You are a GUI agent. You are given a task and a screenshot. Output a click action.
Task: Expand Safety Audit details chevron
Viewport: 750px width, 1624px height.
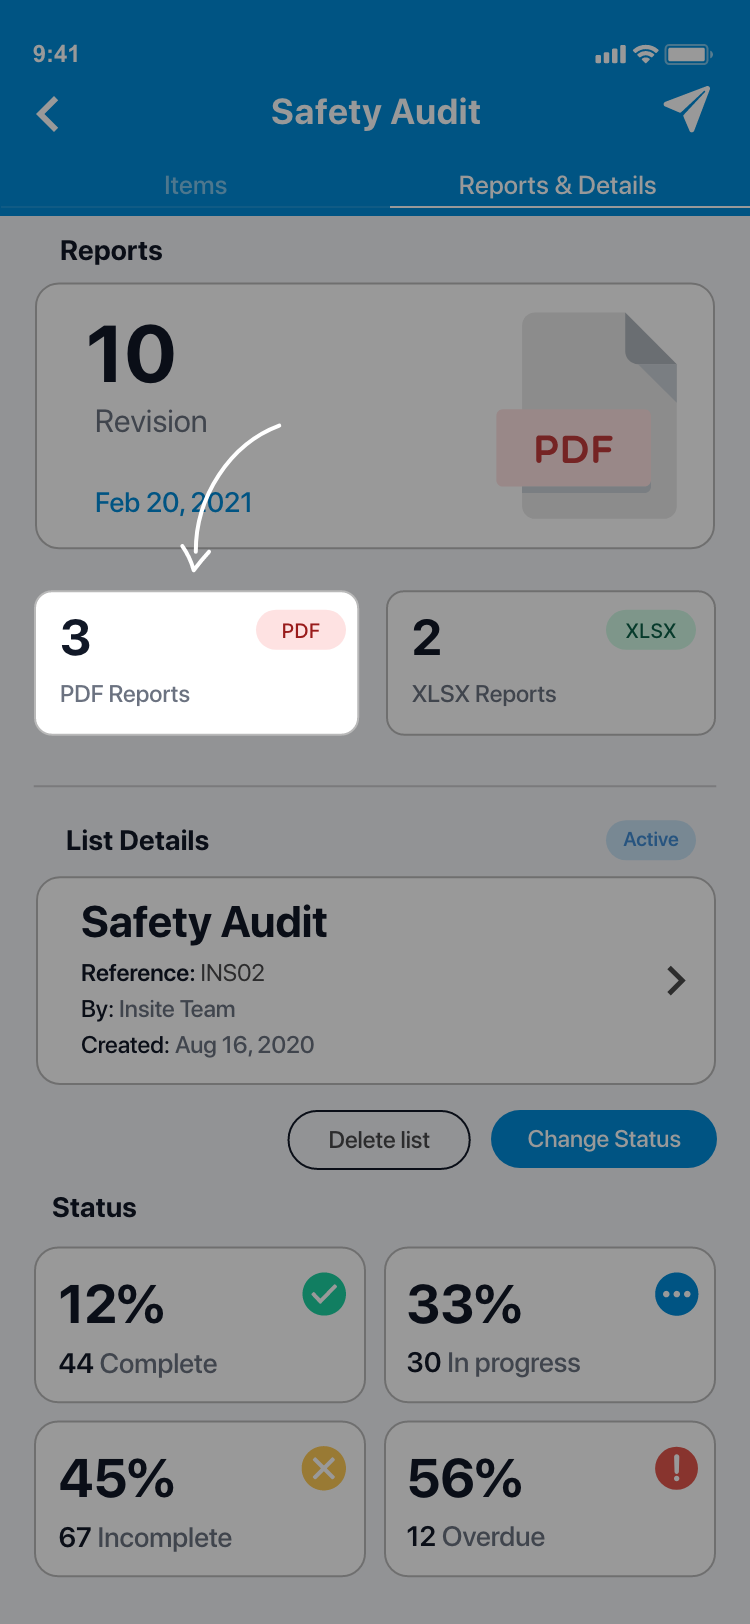(x=676, y=981)
